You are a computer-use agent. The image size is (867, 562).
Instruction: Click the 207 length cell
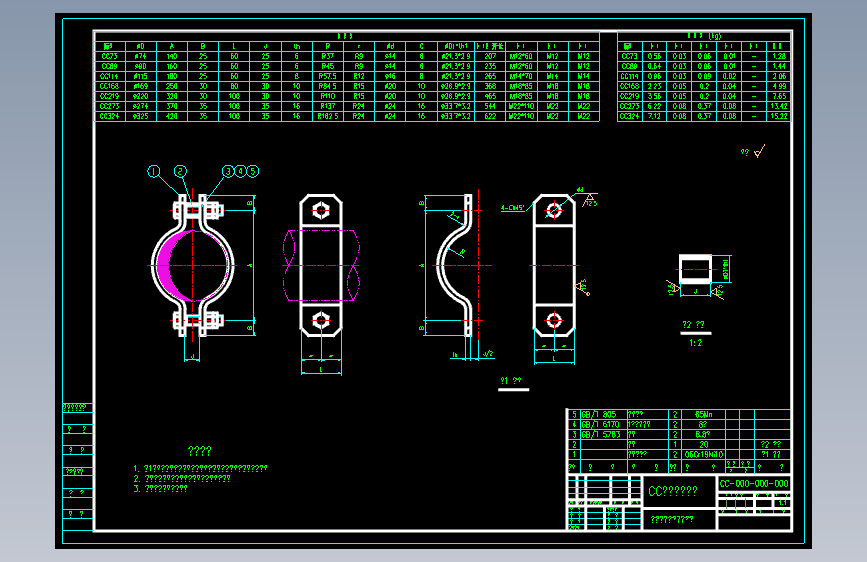coord(490,56)
